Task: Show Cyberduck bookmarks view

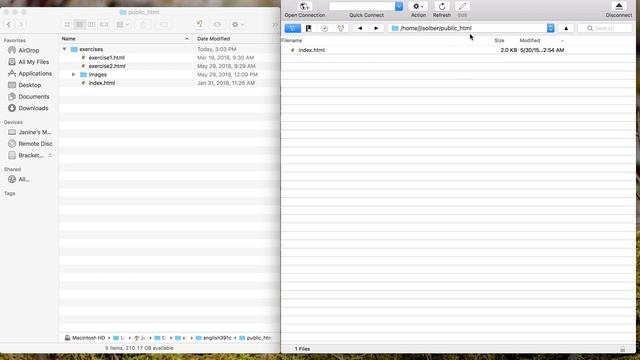Action: tap(309, 28)
